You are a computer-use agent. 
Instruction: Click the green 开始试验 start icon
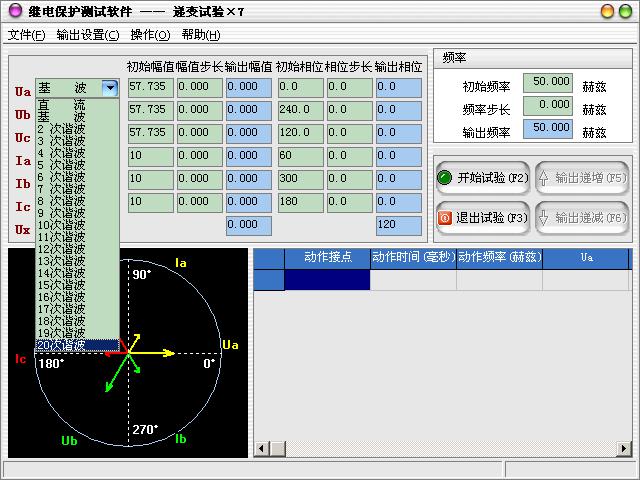click(445, 178)
